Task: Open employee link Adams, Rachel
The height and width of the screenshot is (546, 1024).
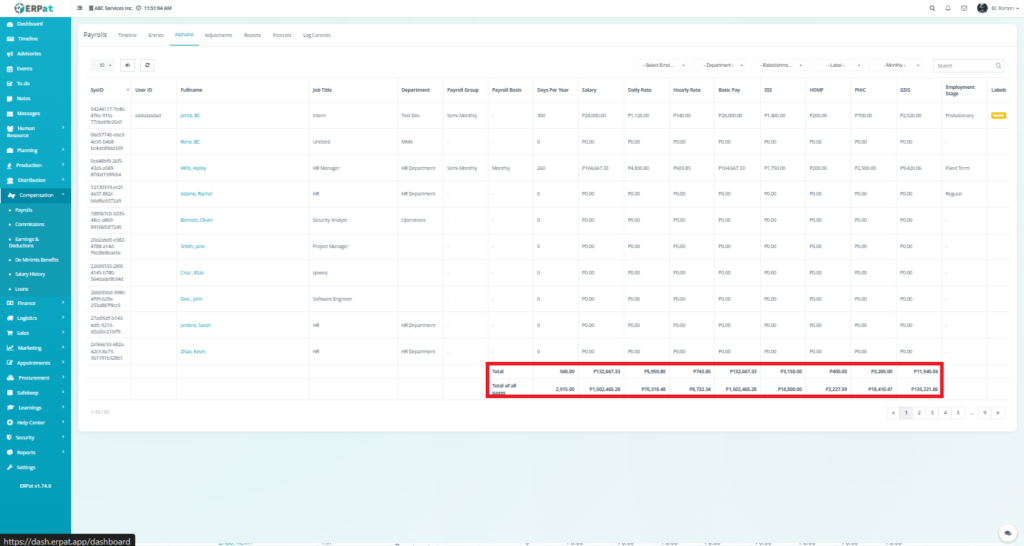Action: 197,193
